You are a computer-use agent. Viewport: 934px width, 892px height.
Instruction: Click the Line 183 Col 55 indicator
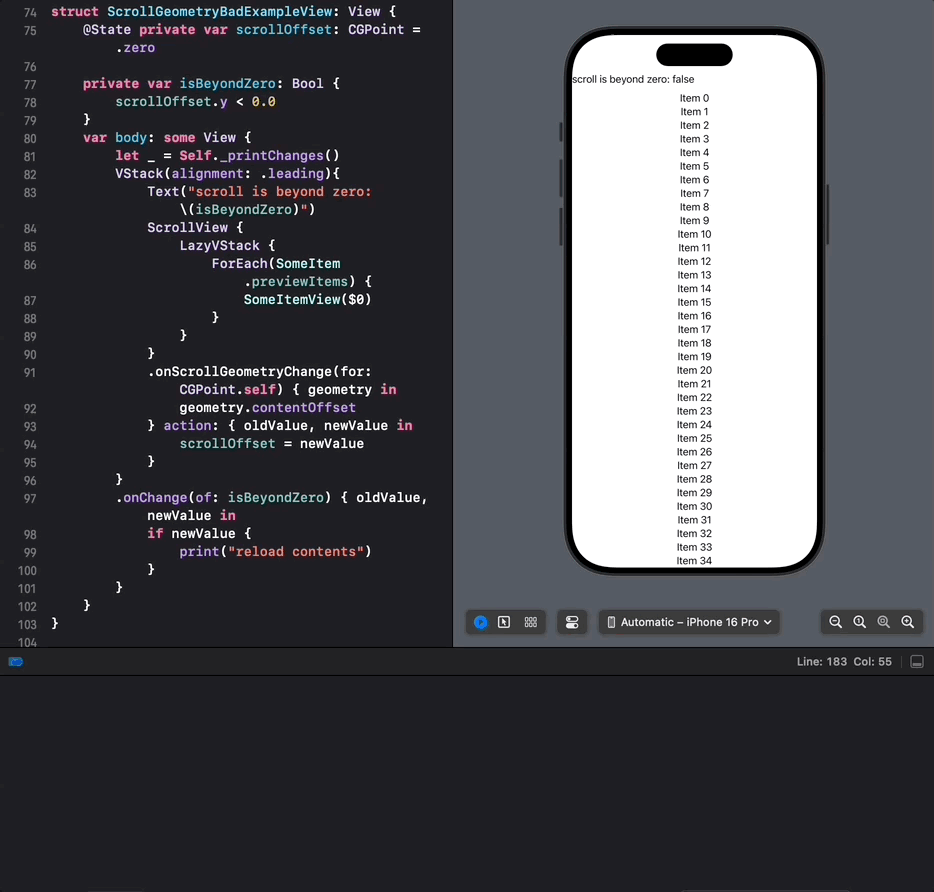(844, 662)
